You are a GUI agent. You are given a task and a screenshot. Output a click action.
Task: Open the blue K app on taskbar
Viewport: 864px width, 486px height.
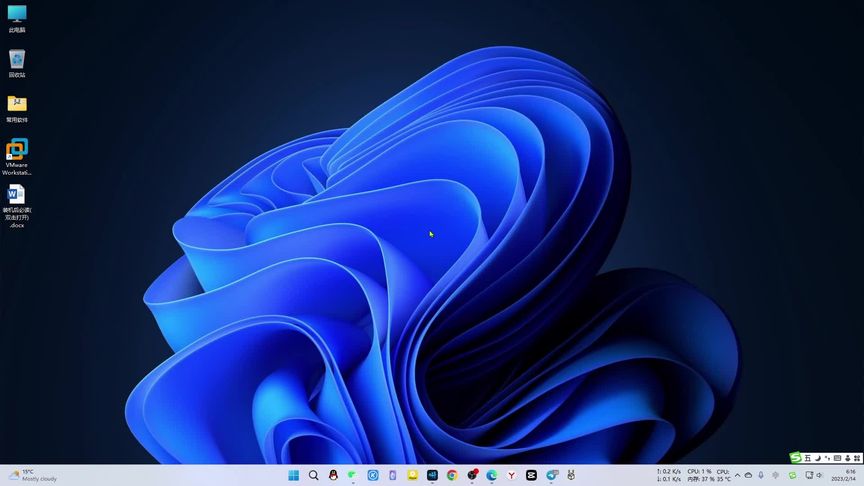[x=373, y=475]
